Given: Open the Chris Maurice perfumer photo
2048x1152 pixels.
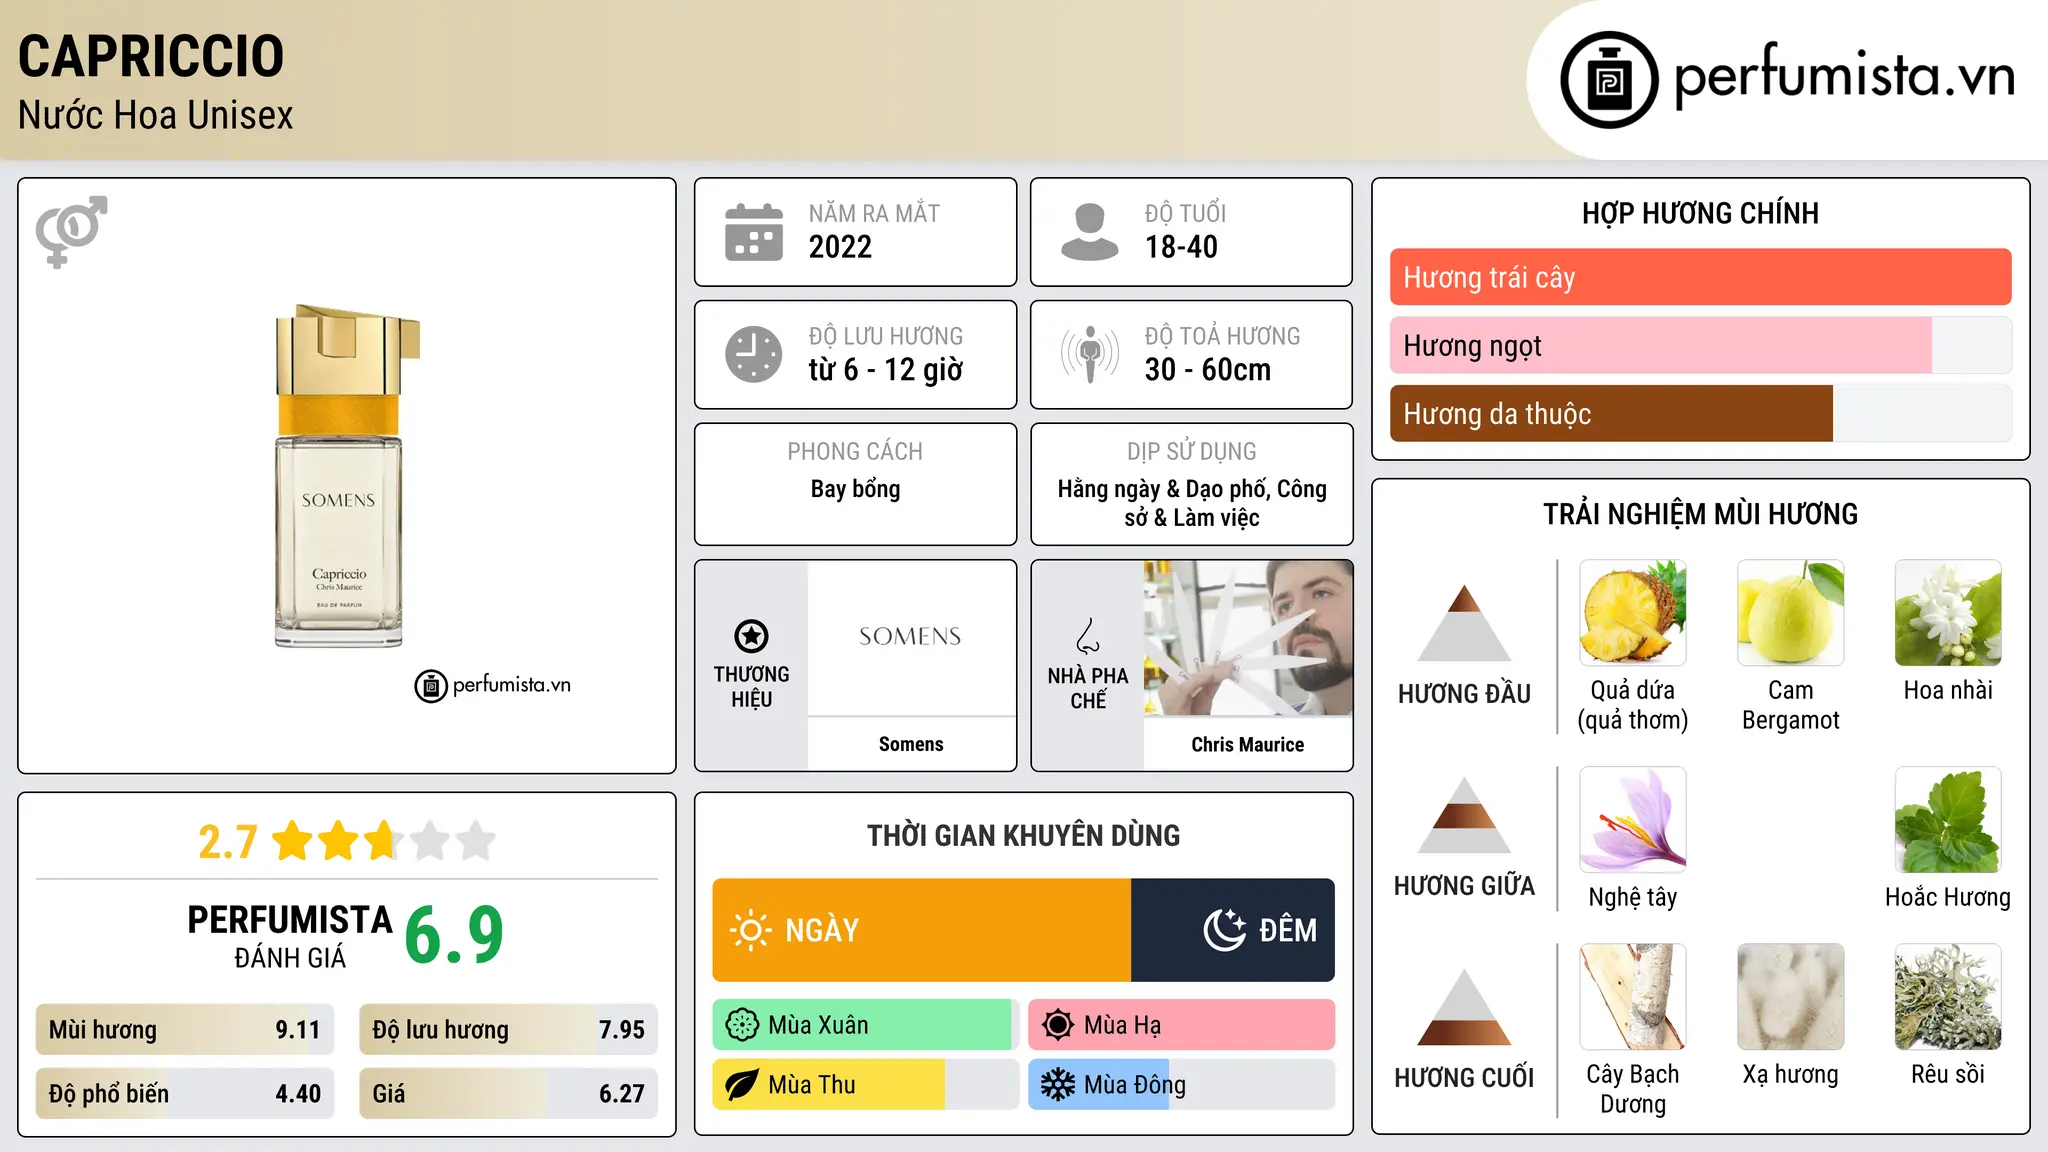Looking at the screenshot, I should [x=1248, y=638].
